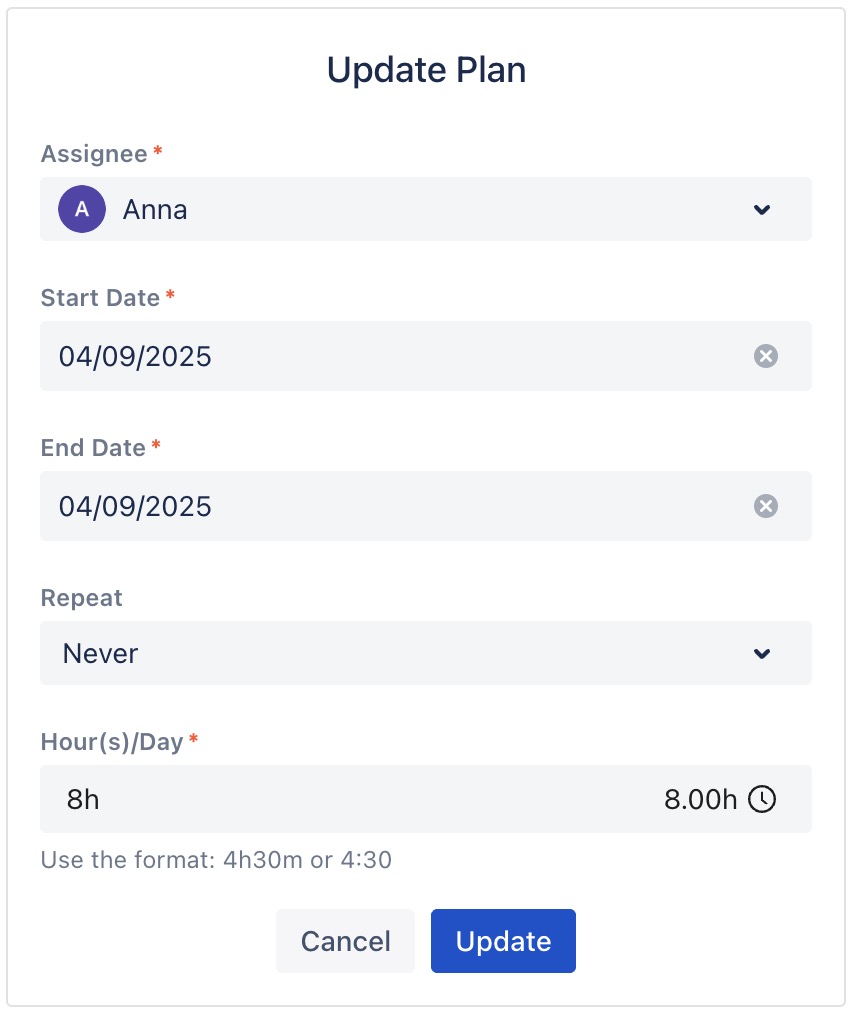The height and width of the screenshot is (1012, 854).
Task: Click the End Date label
Action: 93,448
